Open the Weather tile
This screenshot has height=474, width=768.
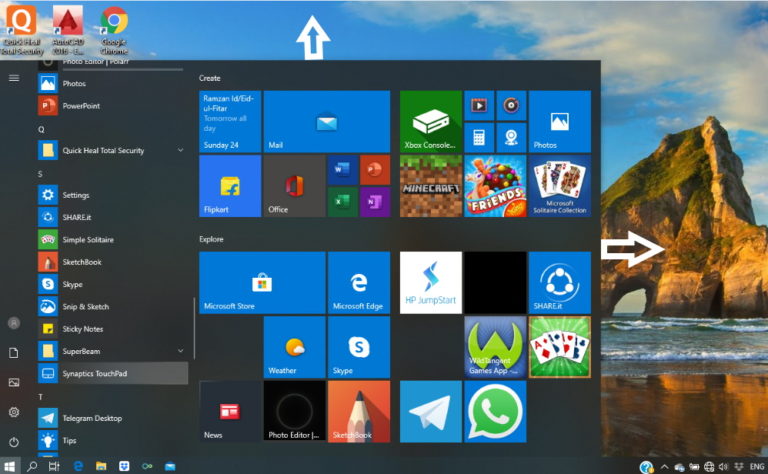click(294, 347)
